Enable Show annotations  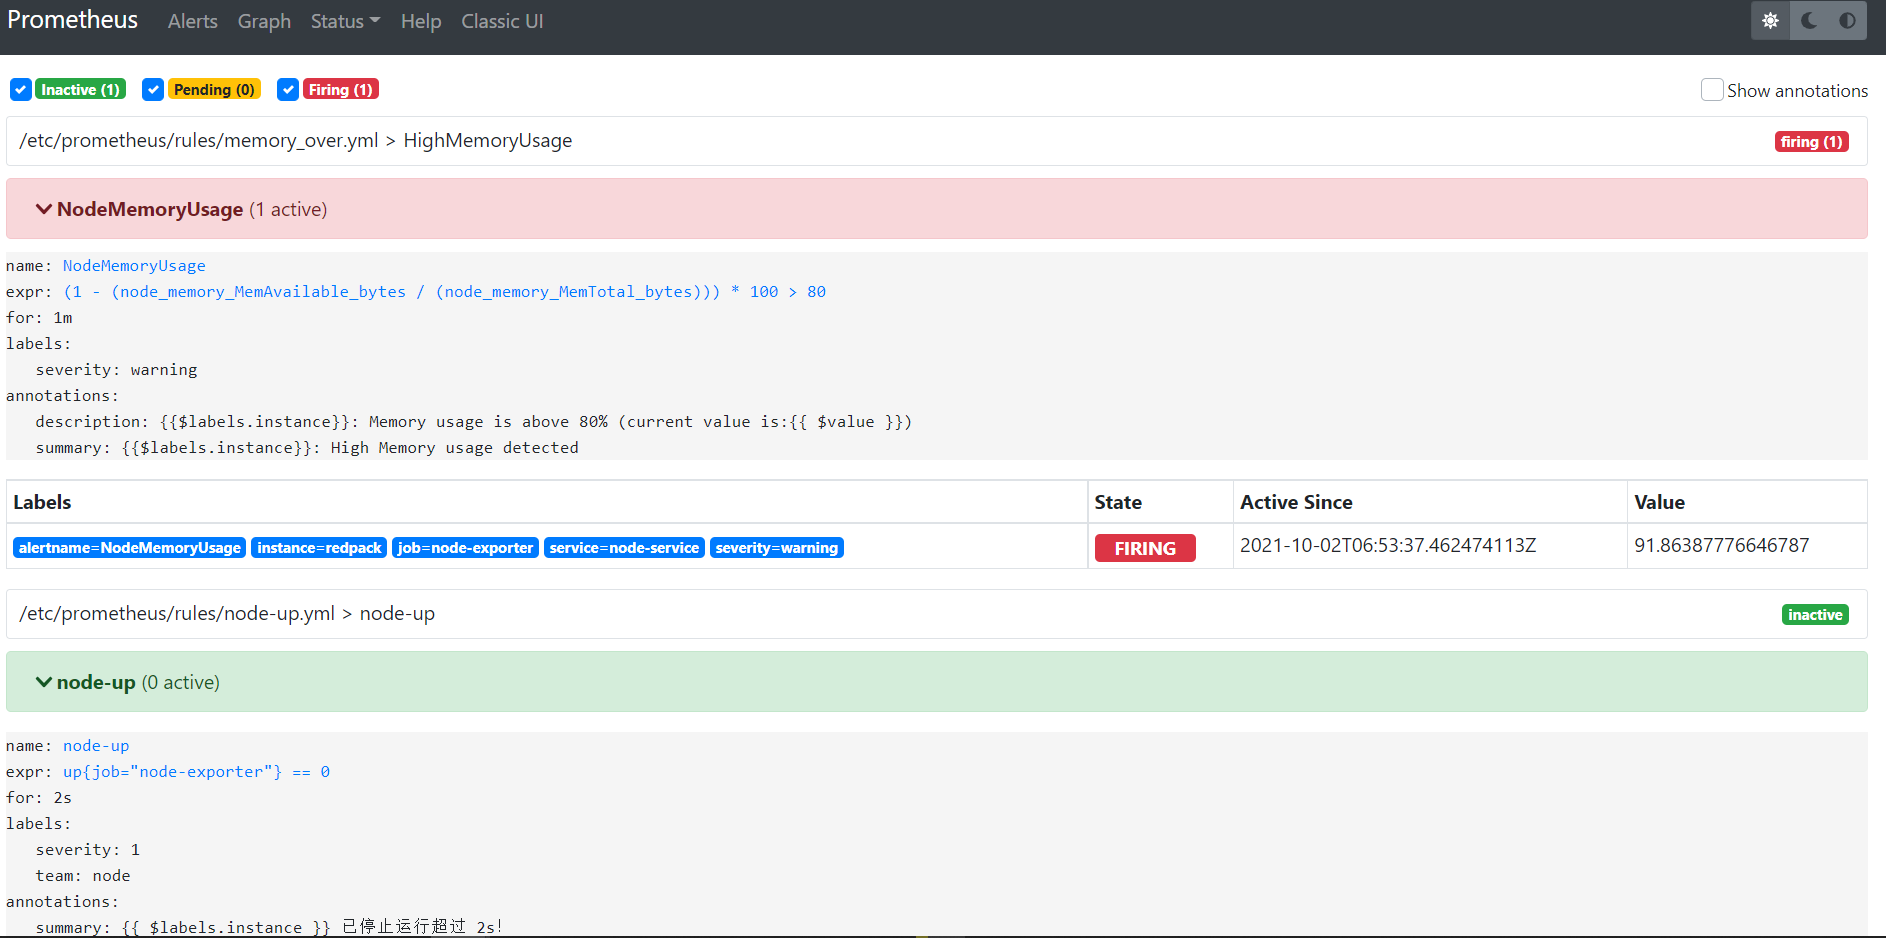pyautogui.click(x=1712, y=89)
